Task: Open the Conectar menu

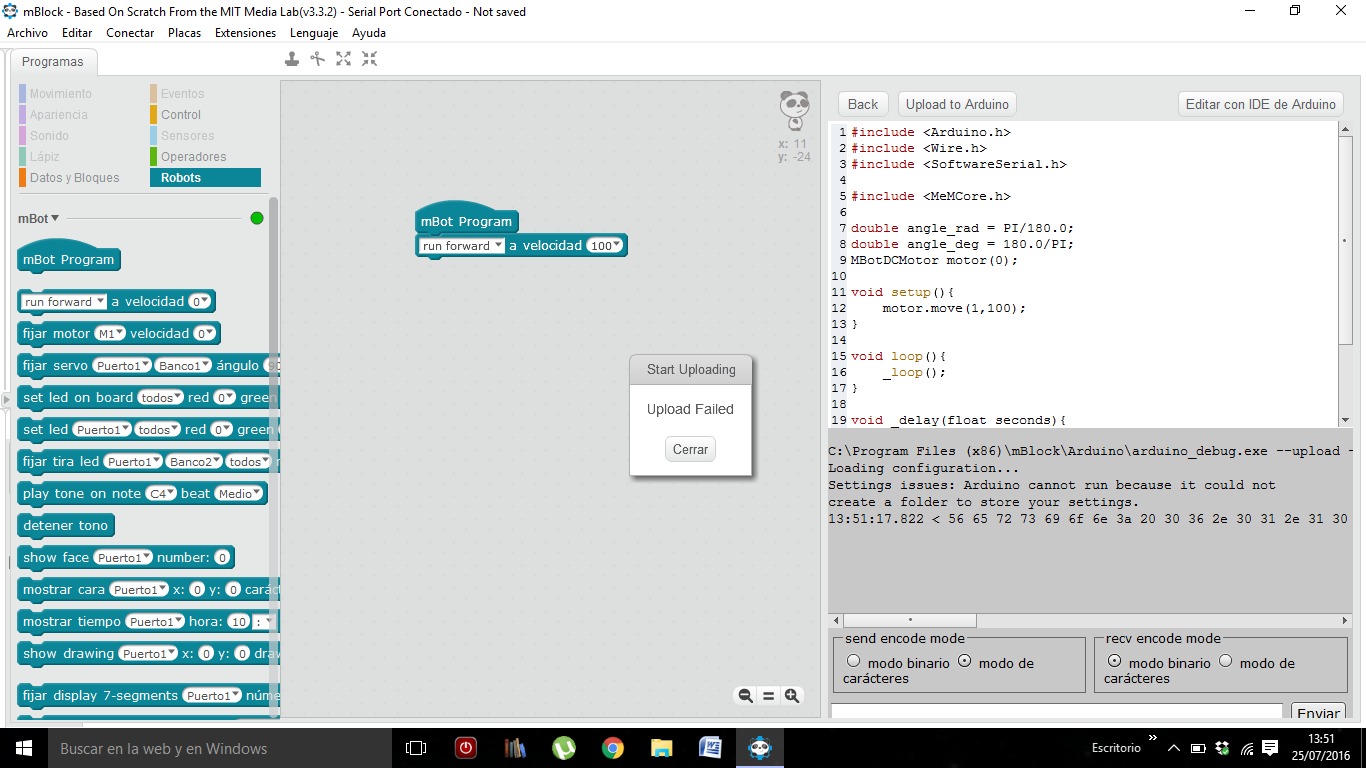Action: (130, 33)
